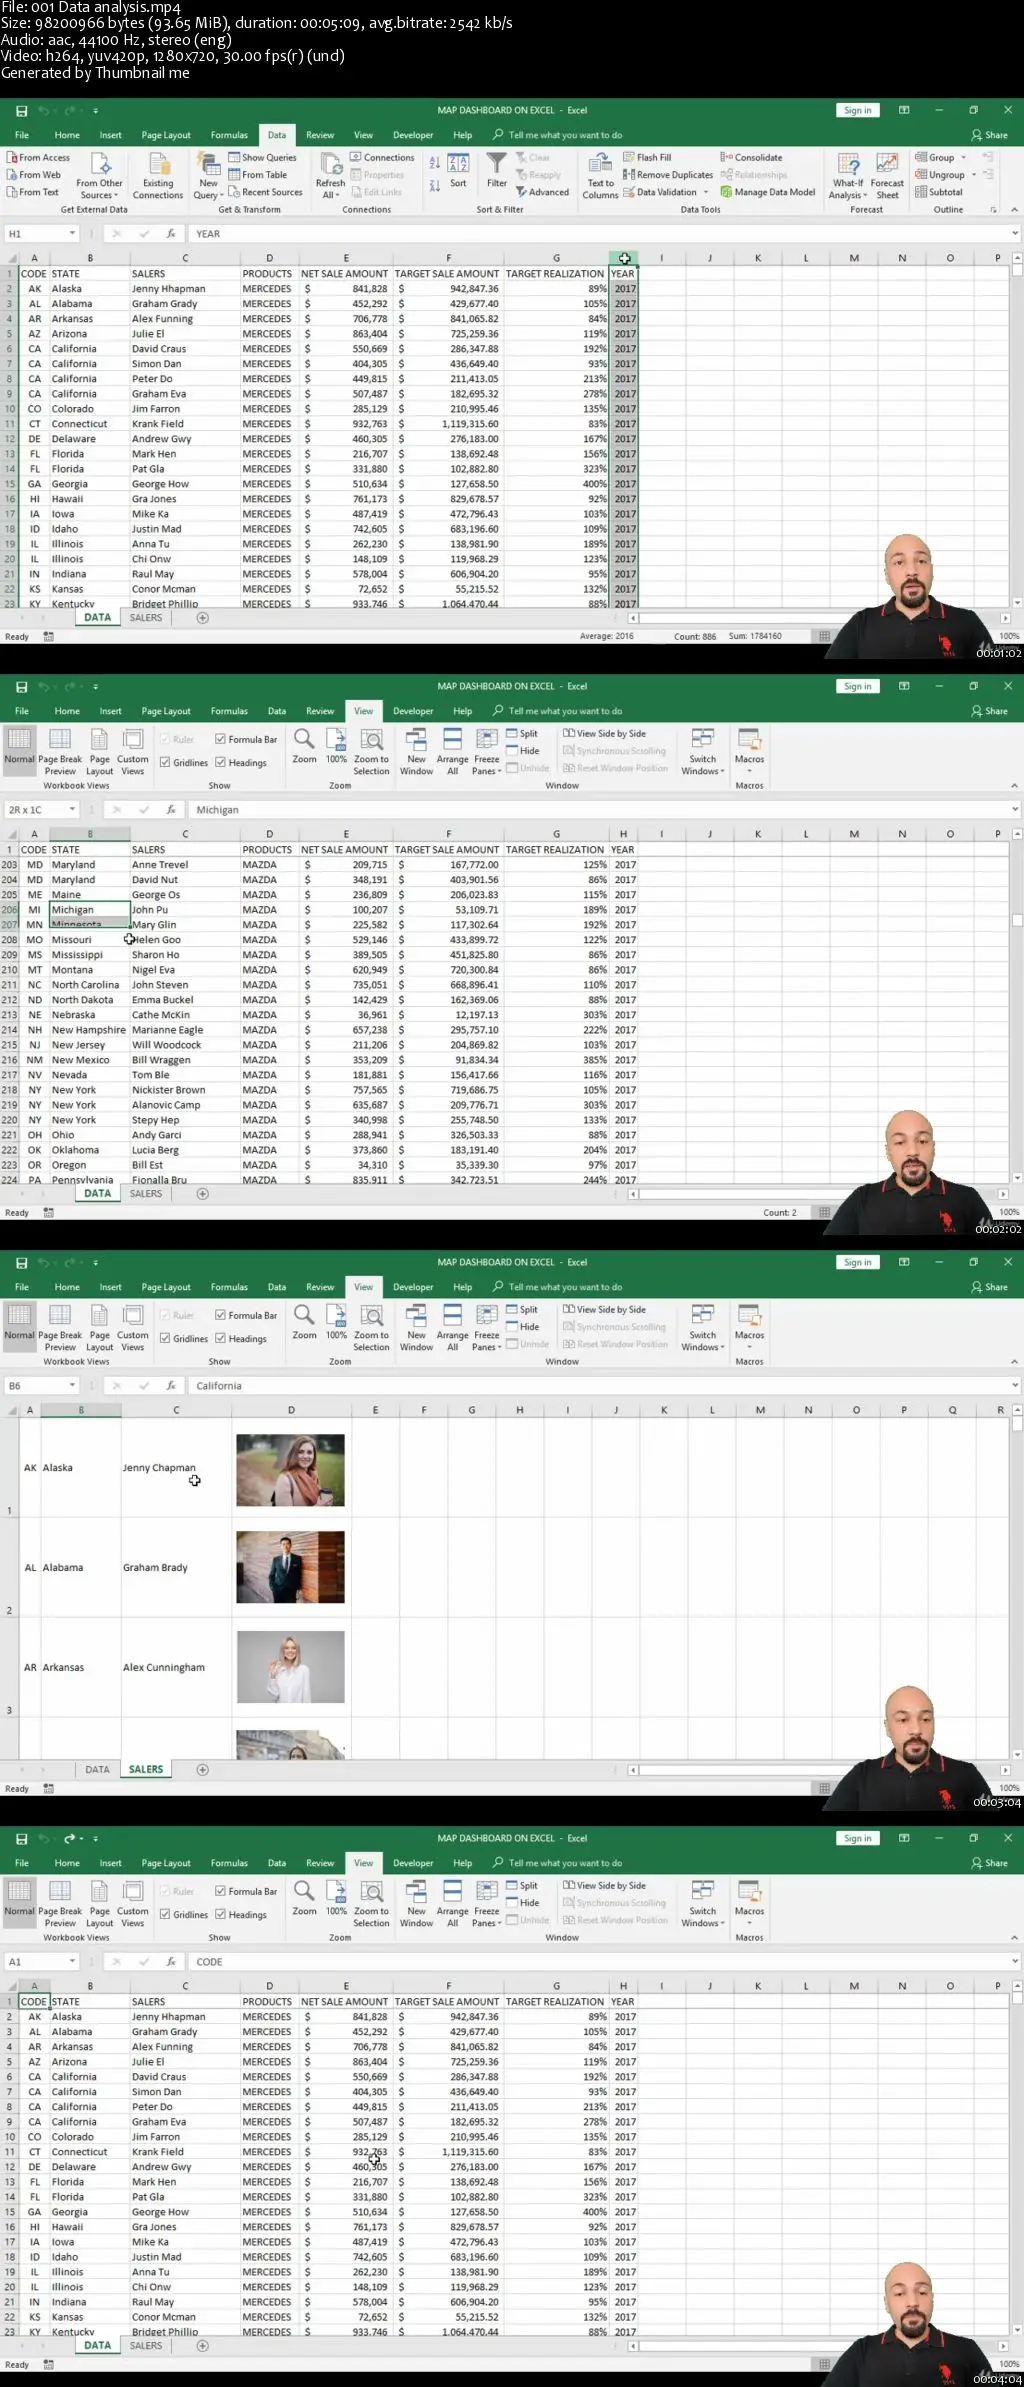
Task: Click Page Break Preview in 00:03:04 frame
Action: point(60,1327)
